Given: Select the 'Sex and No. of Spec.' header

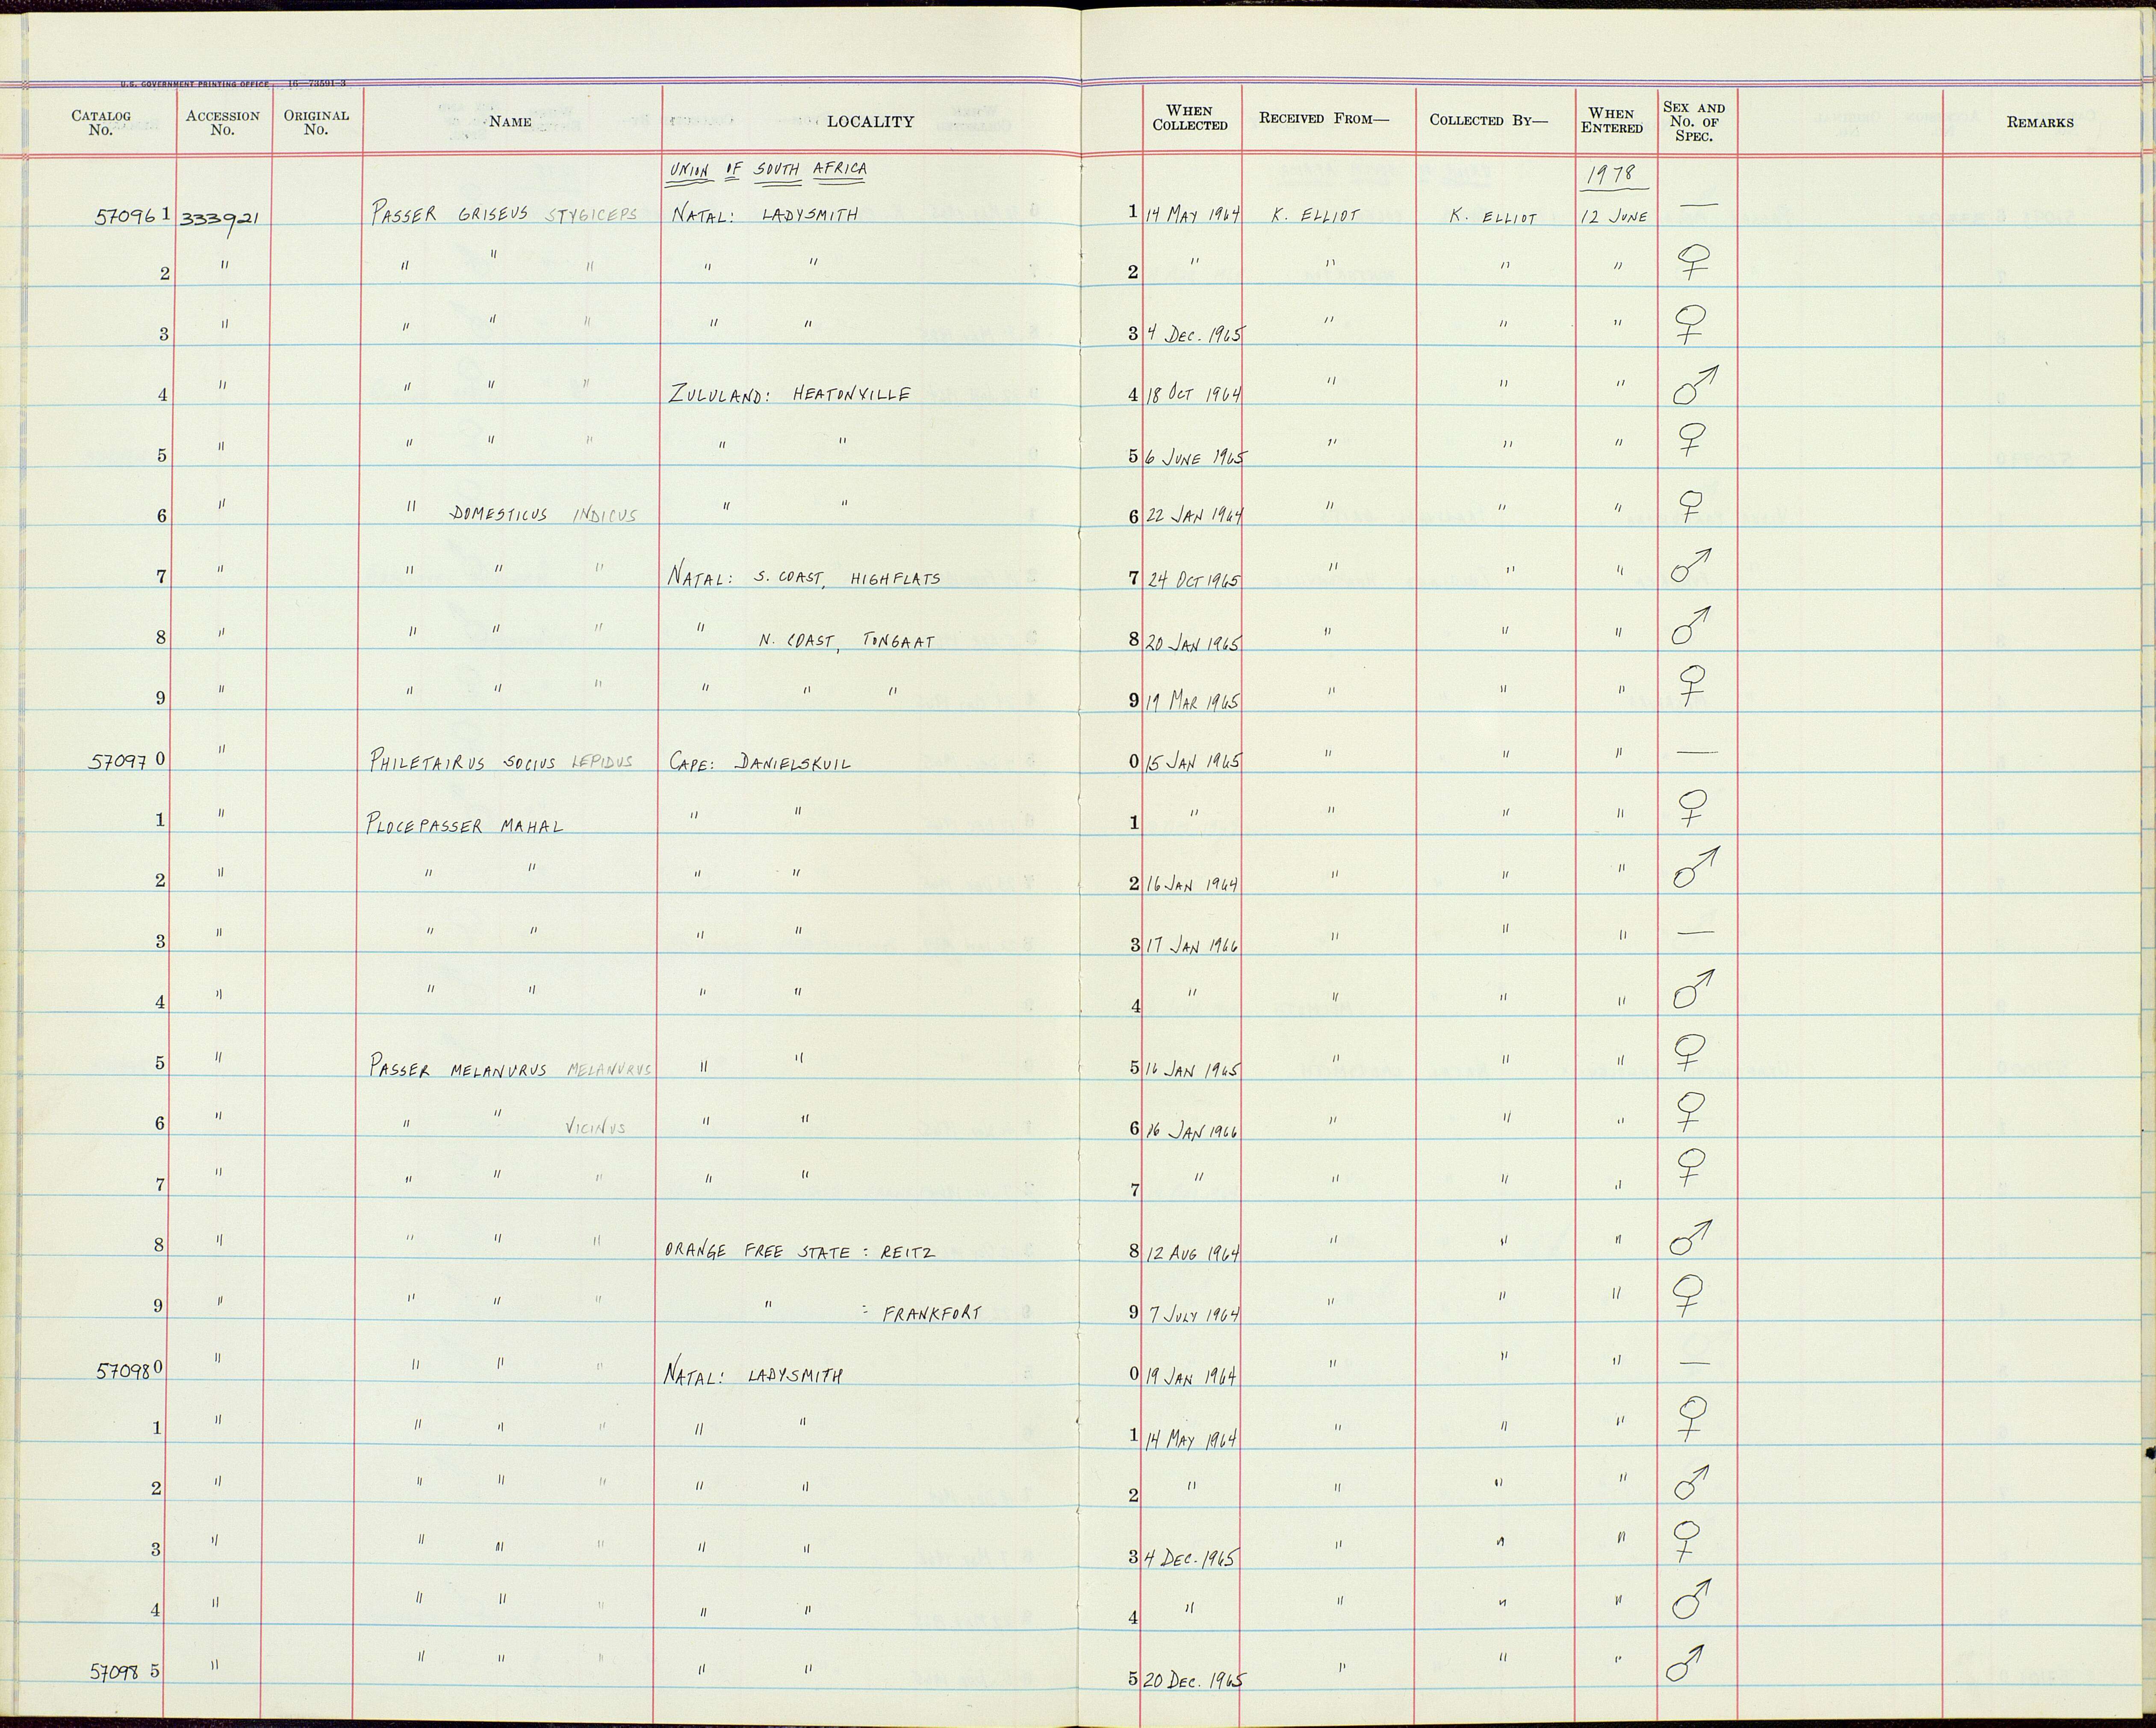Looking at the screenshot, I should [1694, 121].
